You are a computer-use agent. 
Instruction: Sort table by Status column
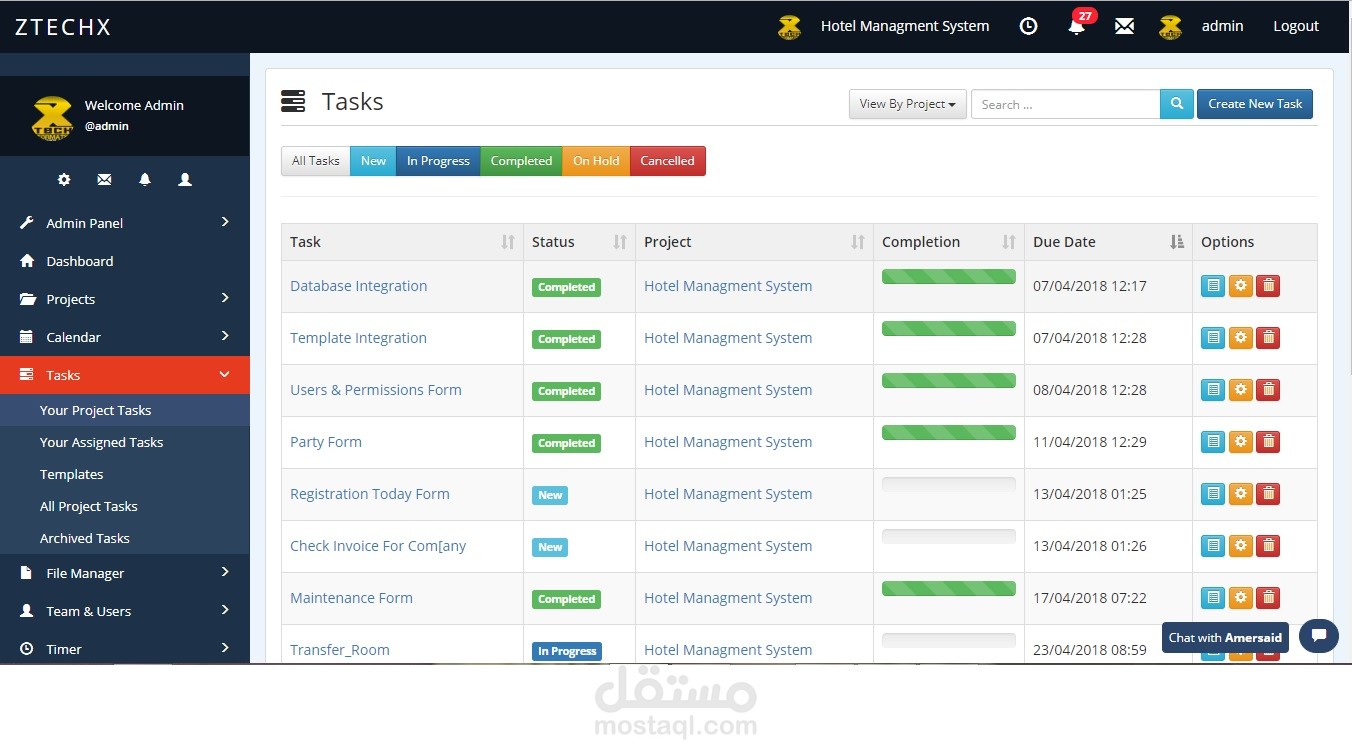(x=580, y=242)
